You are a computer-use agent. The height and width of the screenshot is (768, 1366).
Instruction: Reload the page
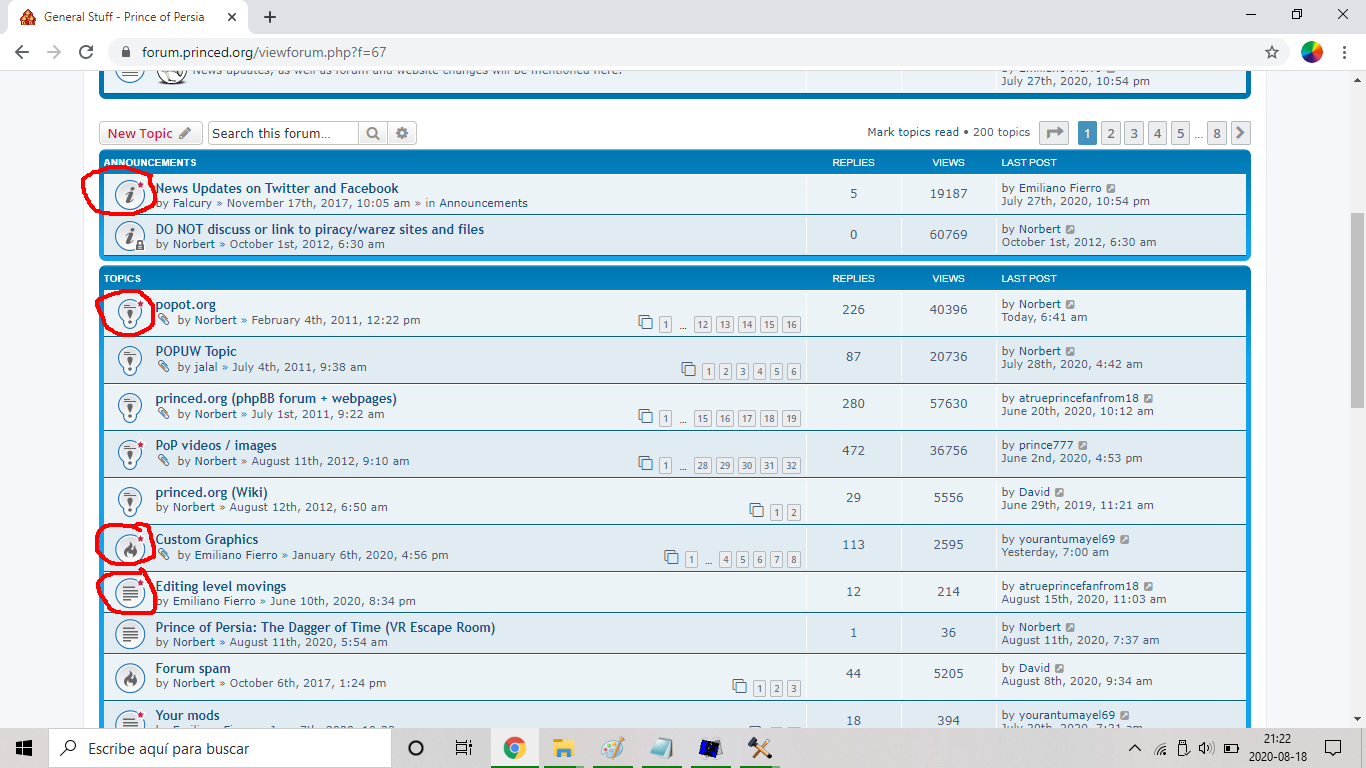coord(86,52)
